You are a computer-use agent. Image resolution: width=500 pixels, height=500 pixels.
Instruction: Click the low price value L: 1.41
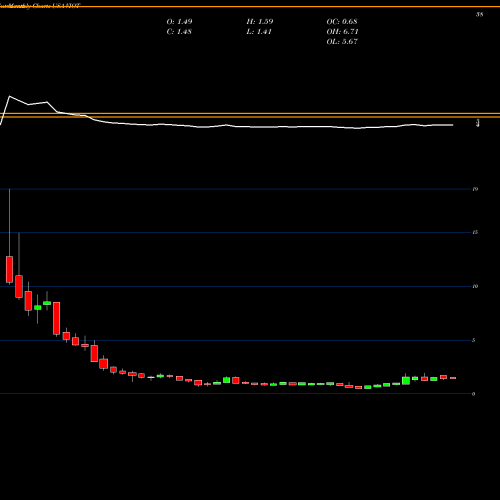[x=259, y=32]
